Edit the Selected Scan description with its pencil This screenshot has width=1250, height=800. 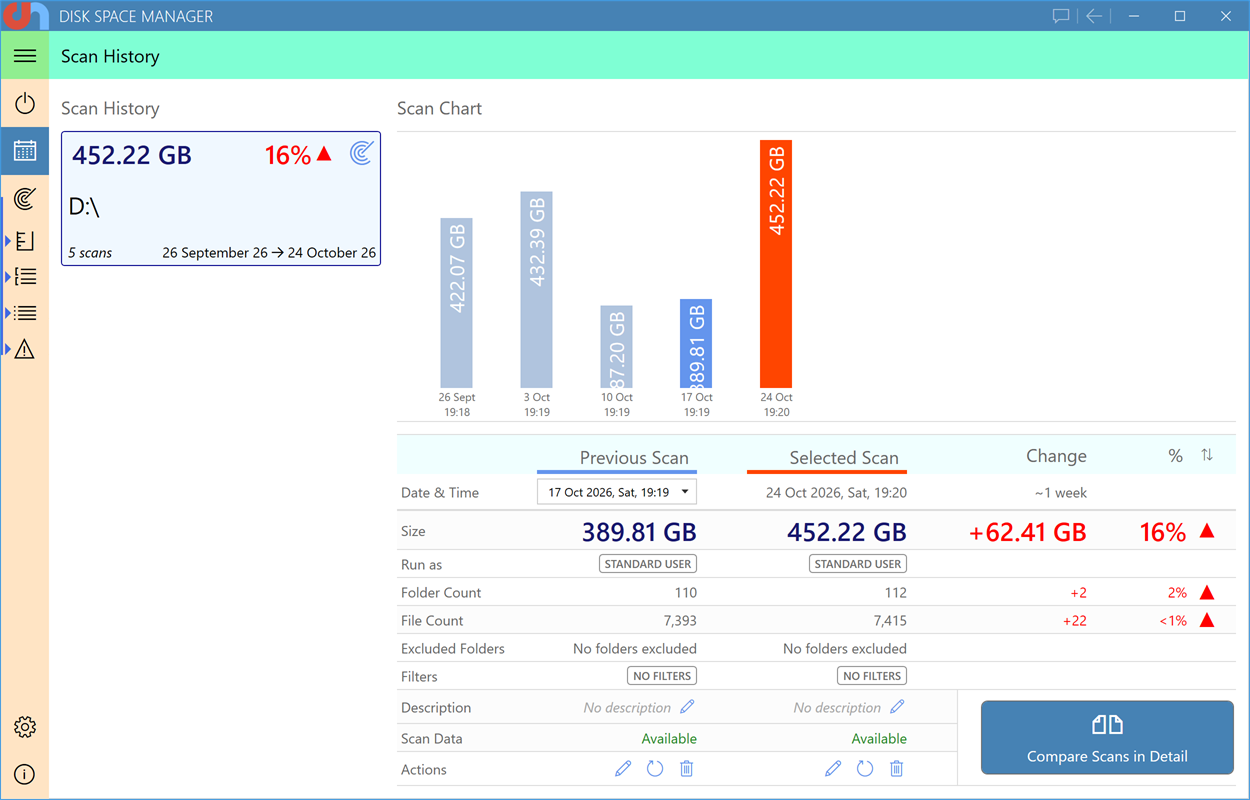[x=897, y=707]
